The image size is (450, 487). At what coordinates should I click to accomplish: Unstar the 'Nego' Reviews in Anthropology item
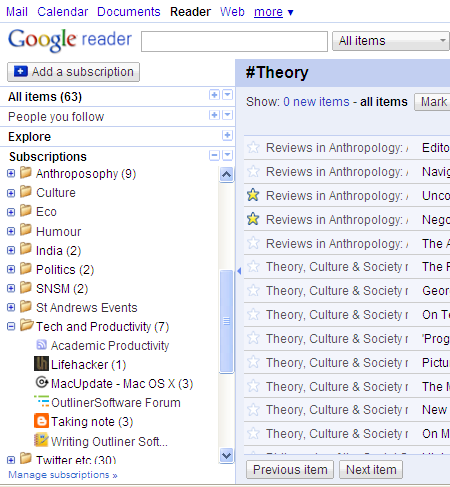(x=253, y=219)
